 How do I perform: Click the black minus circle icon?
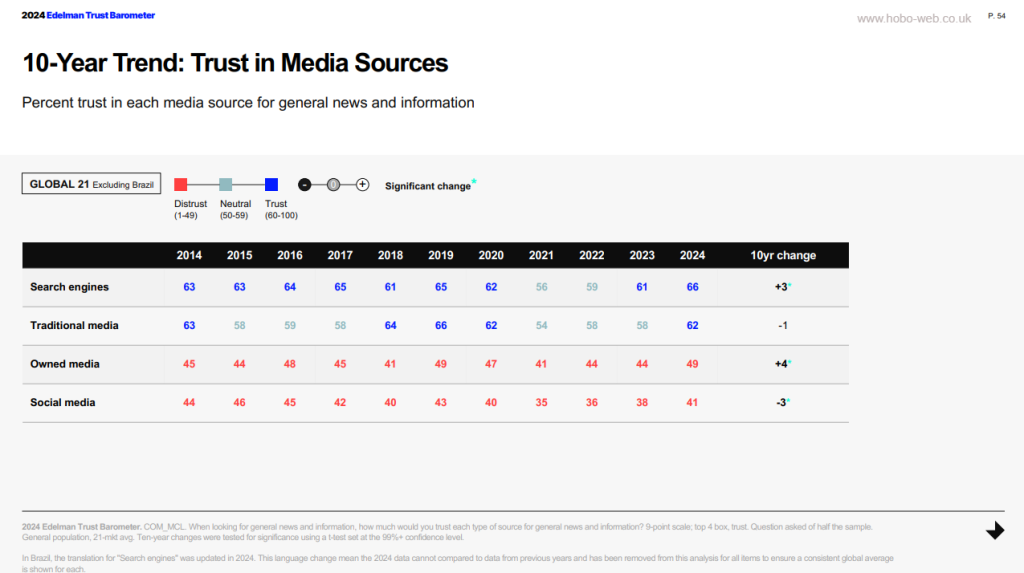(x=304, y=184)
